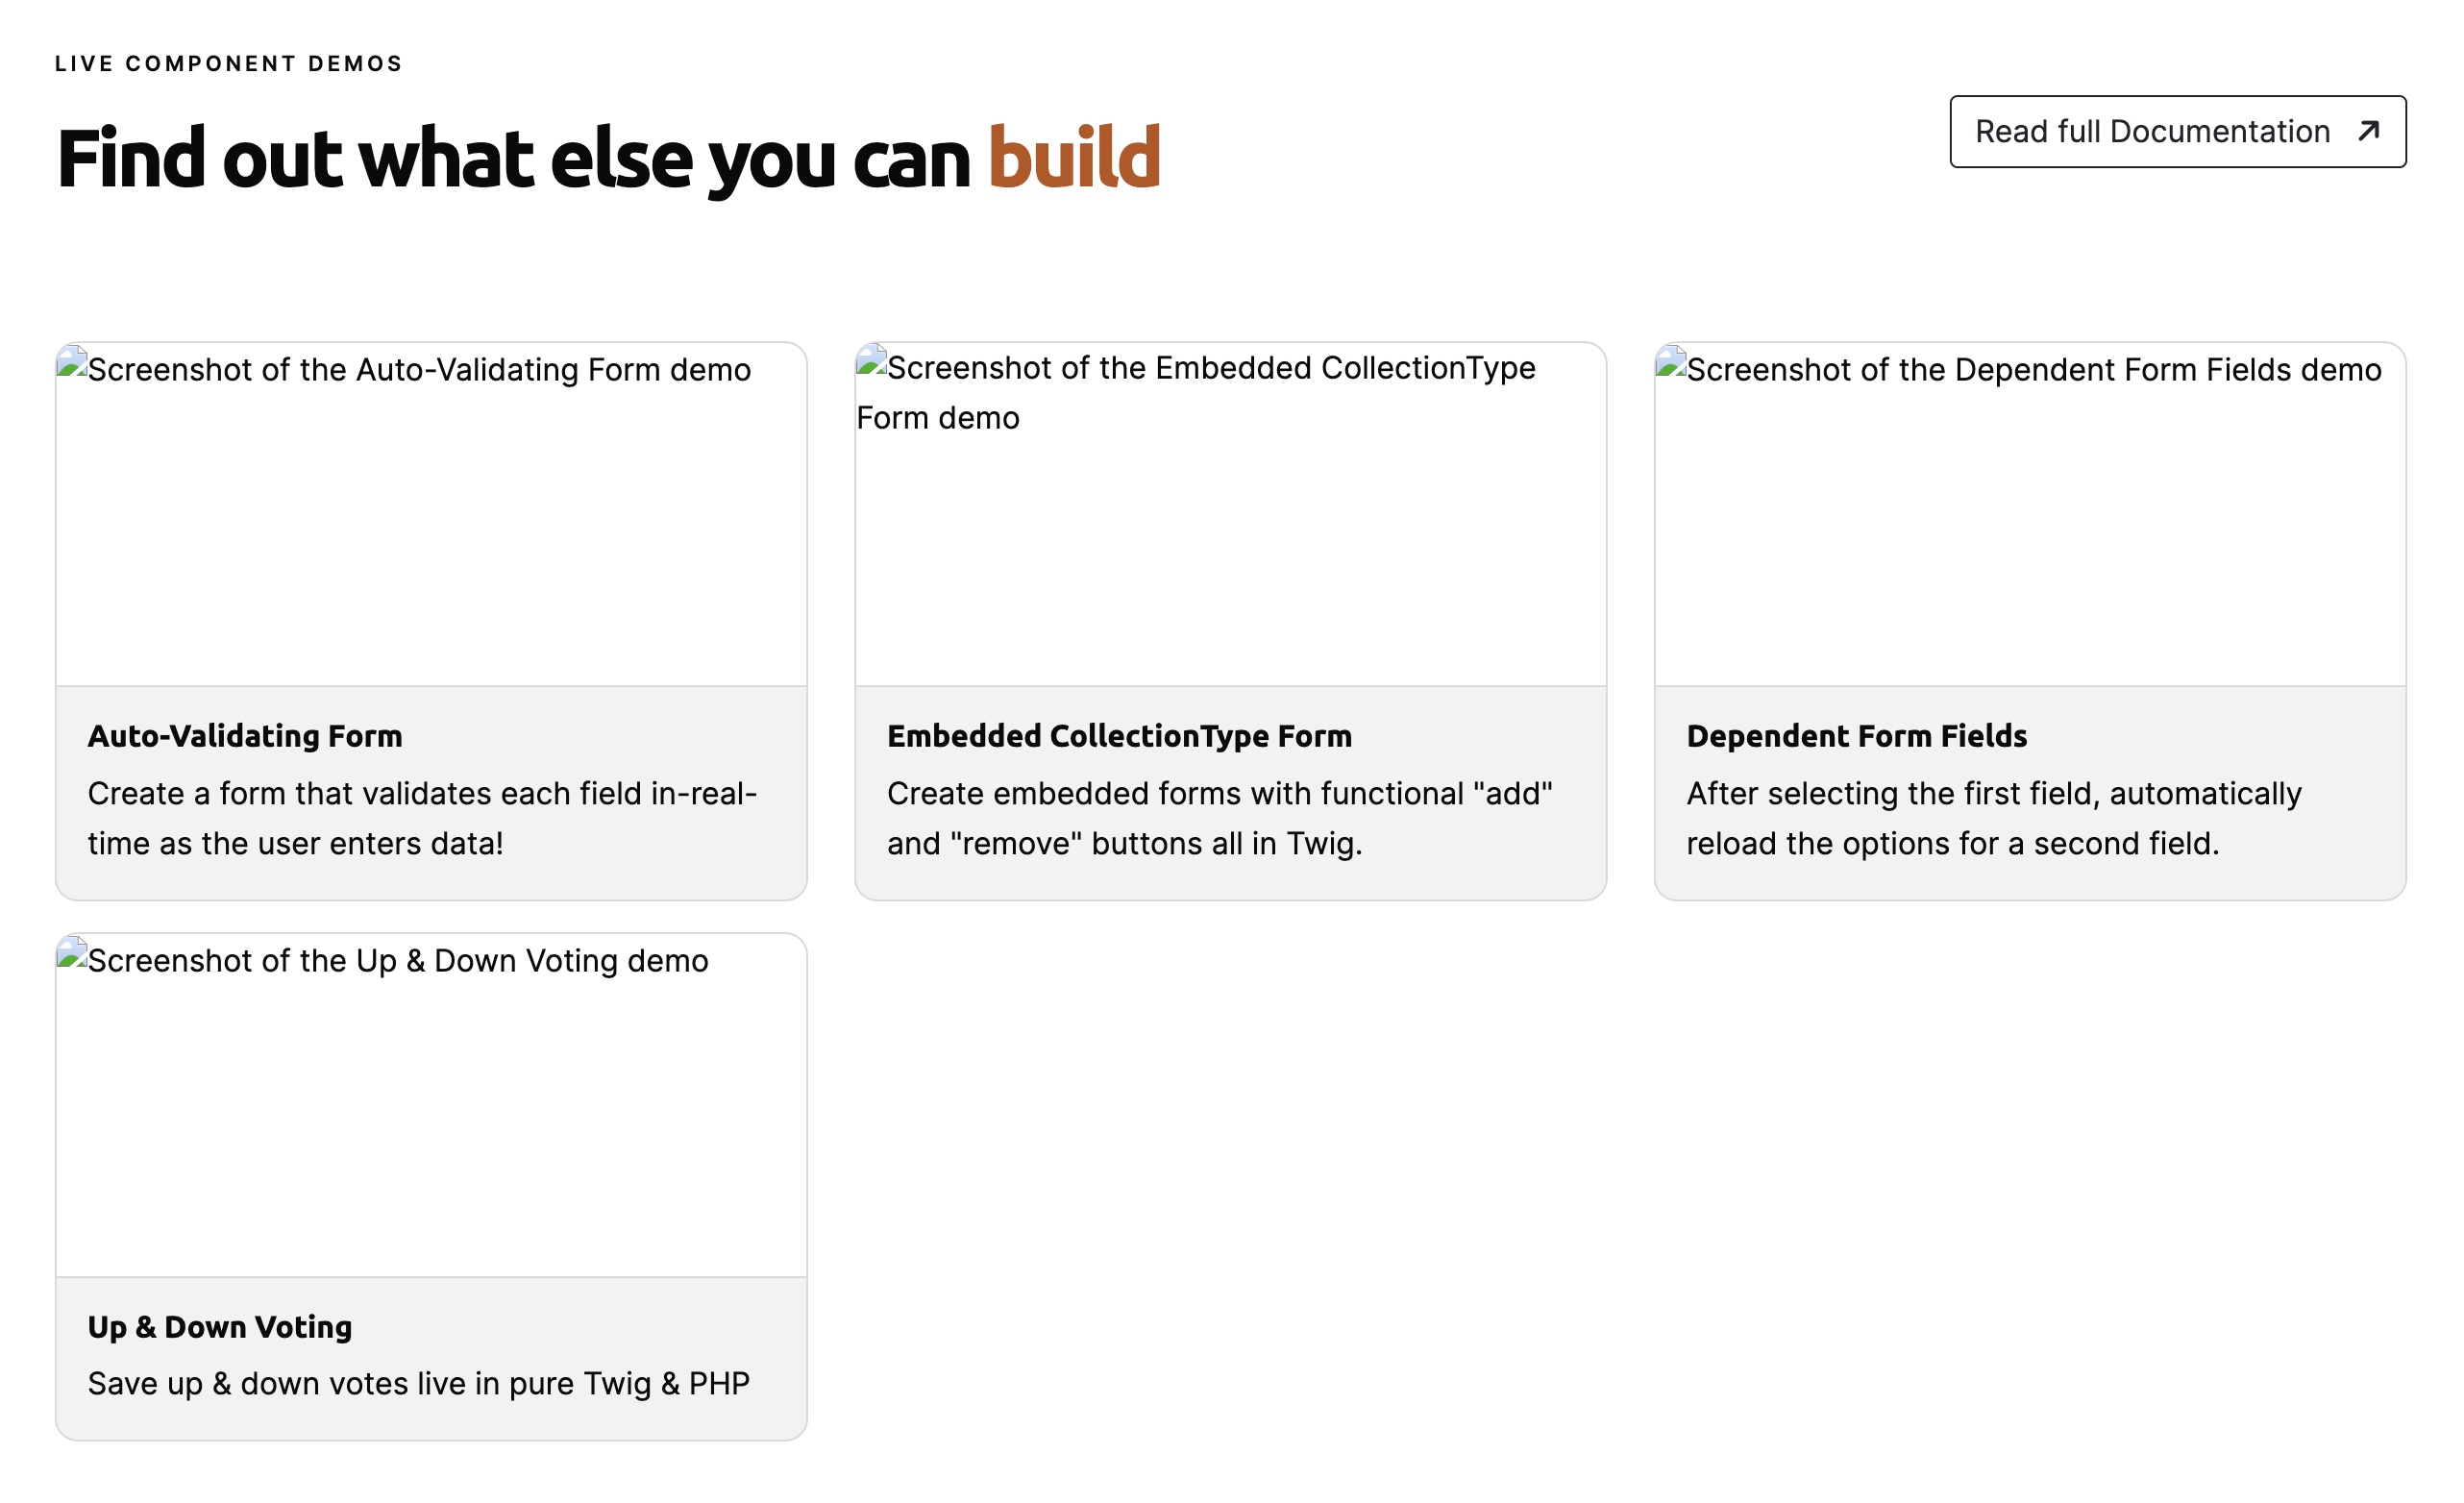Click the arrow icon beside Read full Documentation
This screenshot has height=1503, width=2464.
pos(2368,131)
